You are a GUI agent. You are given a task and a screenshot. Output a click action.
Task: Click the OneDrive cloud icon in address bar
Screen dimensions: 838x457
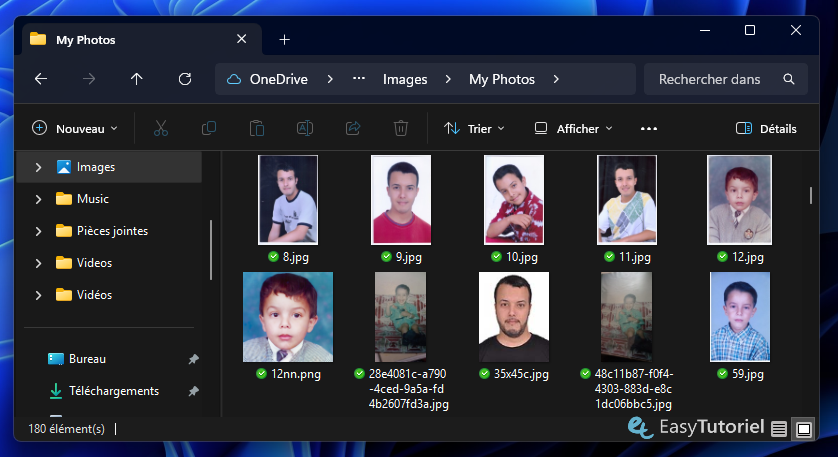234,79
